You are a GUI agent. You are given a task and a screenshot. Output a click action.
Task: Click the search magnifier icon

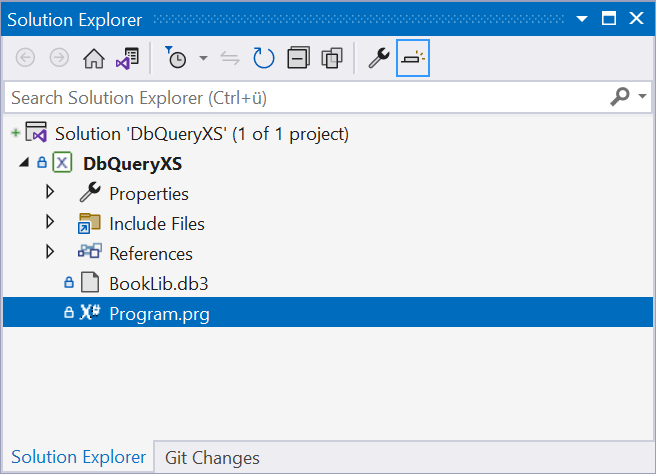(620, 97)
